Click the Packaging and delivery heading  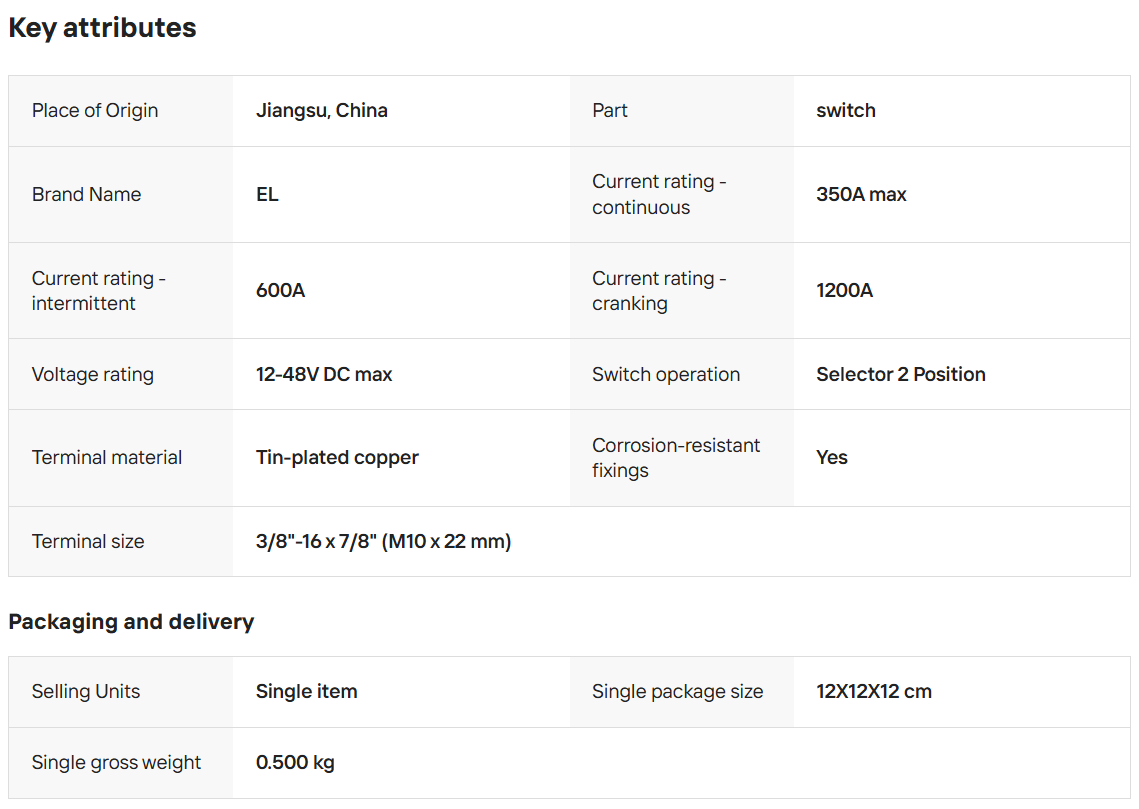[x=131, y=622]
